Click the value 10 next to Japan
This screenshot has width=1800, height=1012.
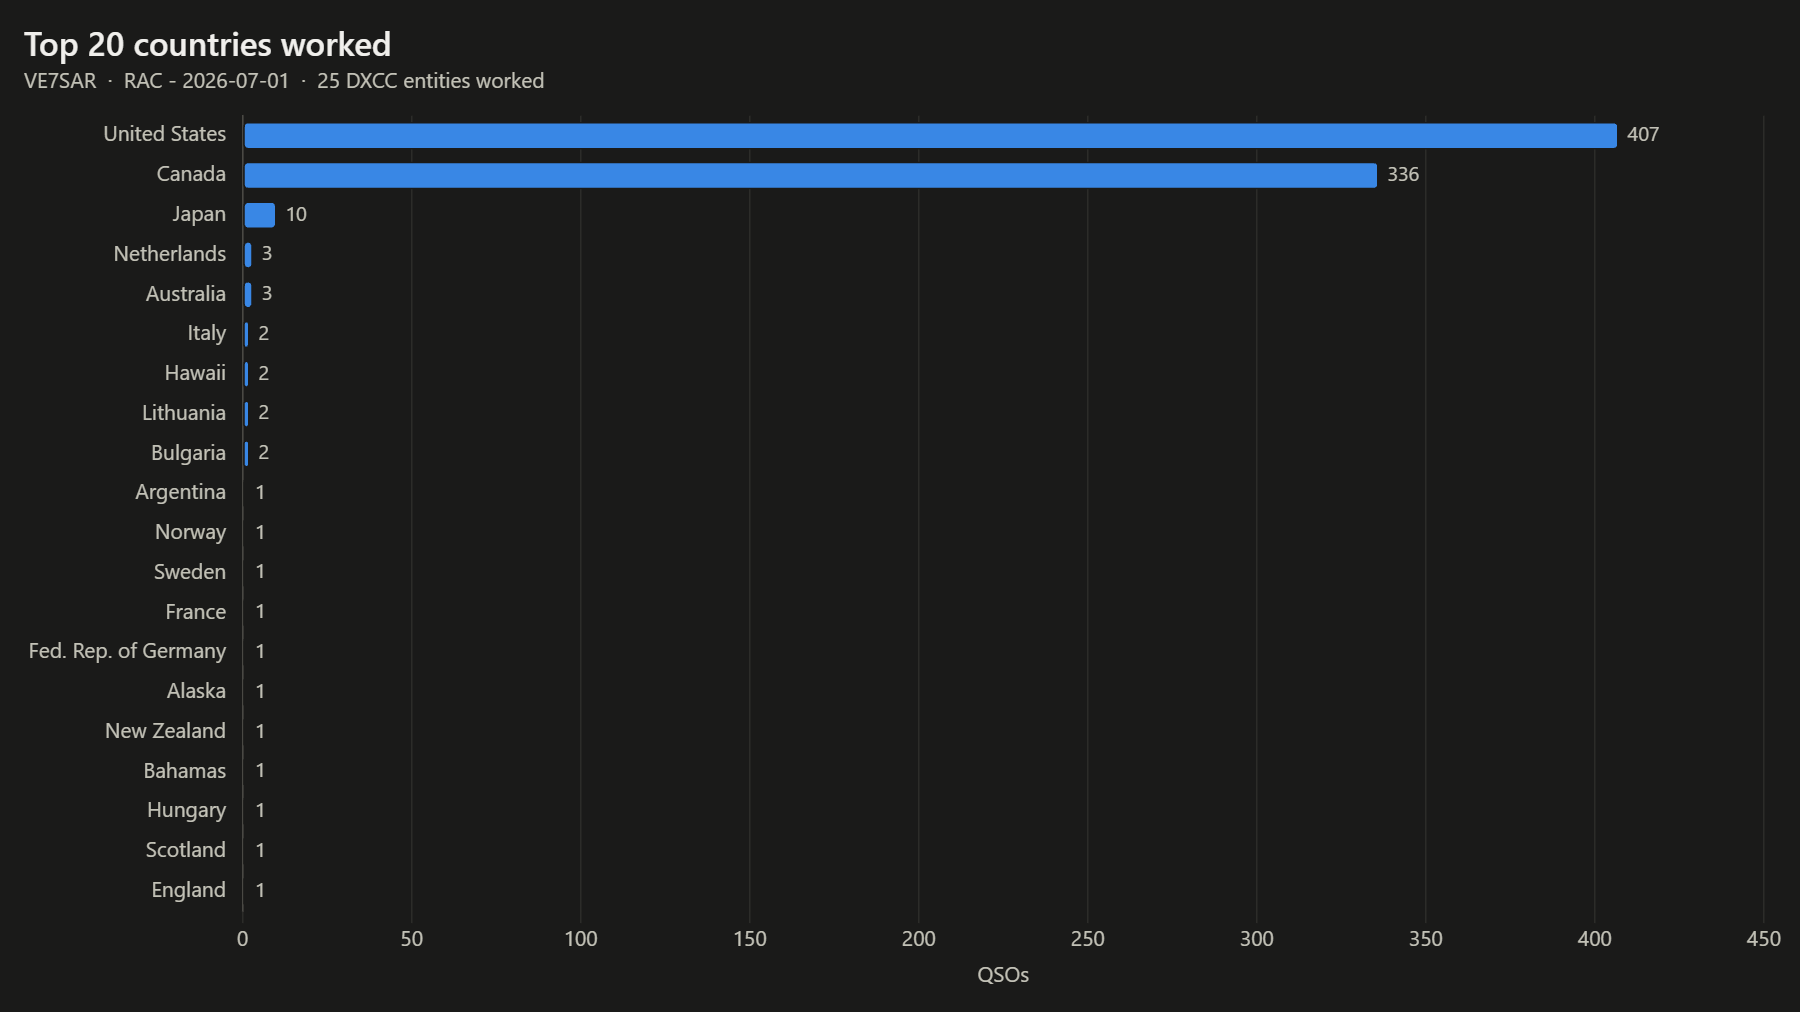click(296, 214)
